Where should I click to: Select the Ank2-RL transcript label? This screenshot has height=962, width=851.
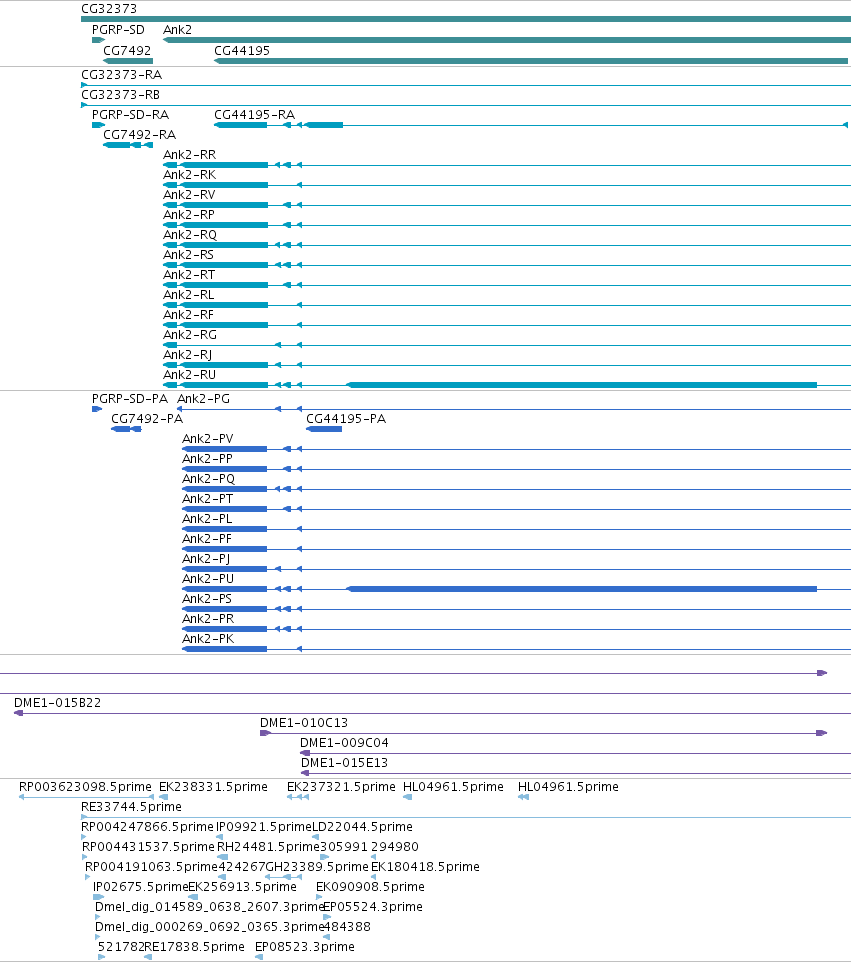click(x=188, y=295)
